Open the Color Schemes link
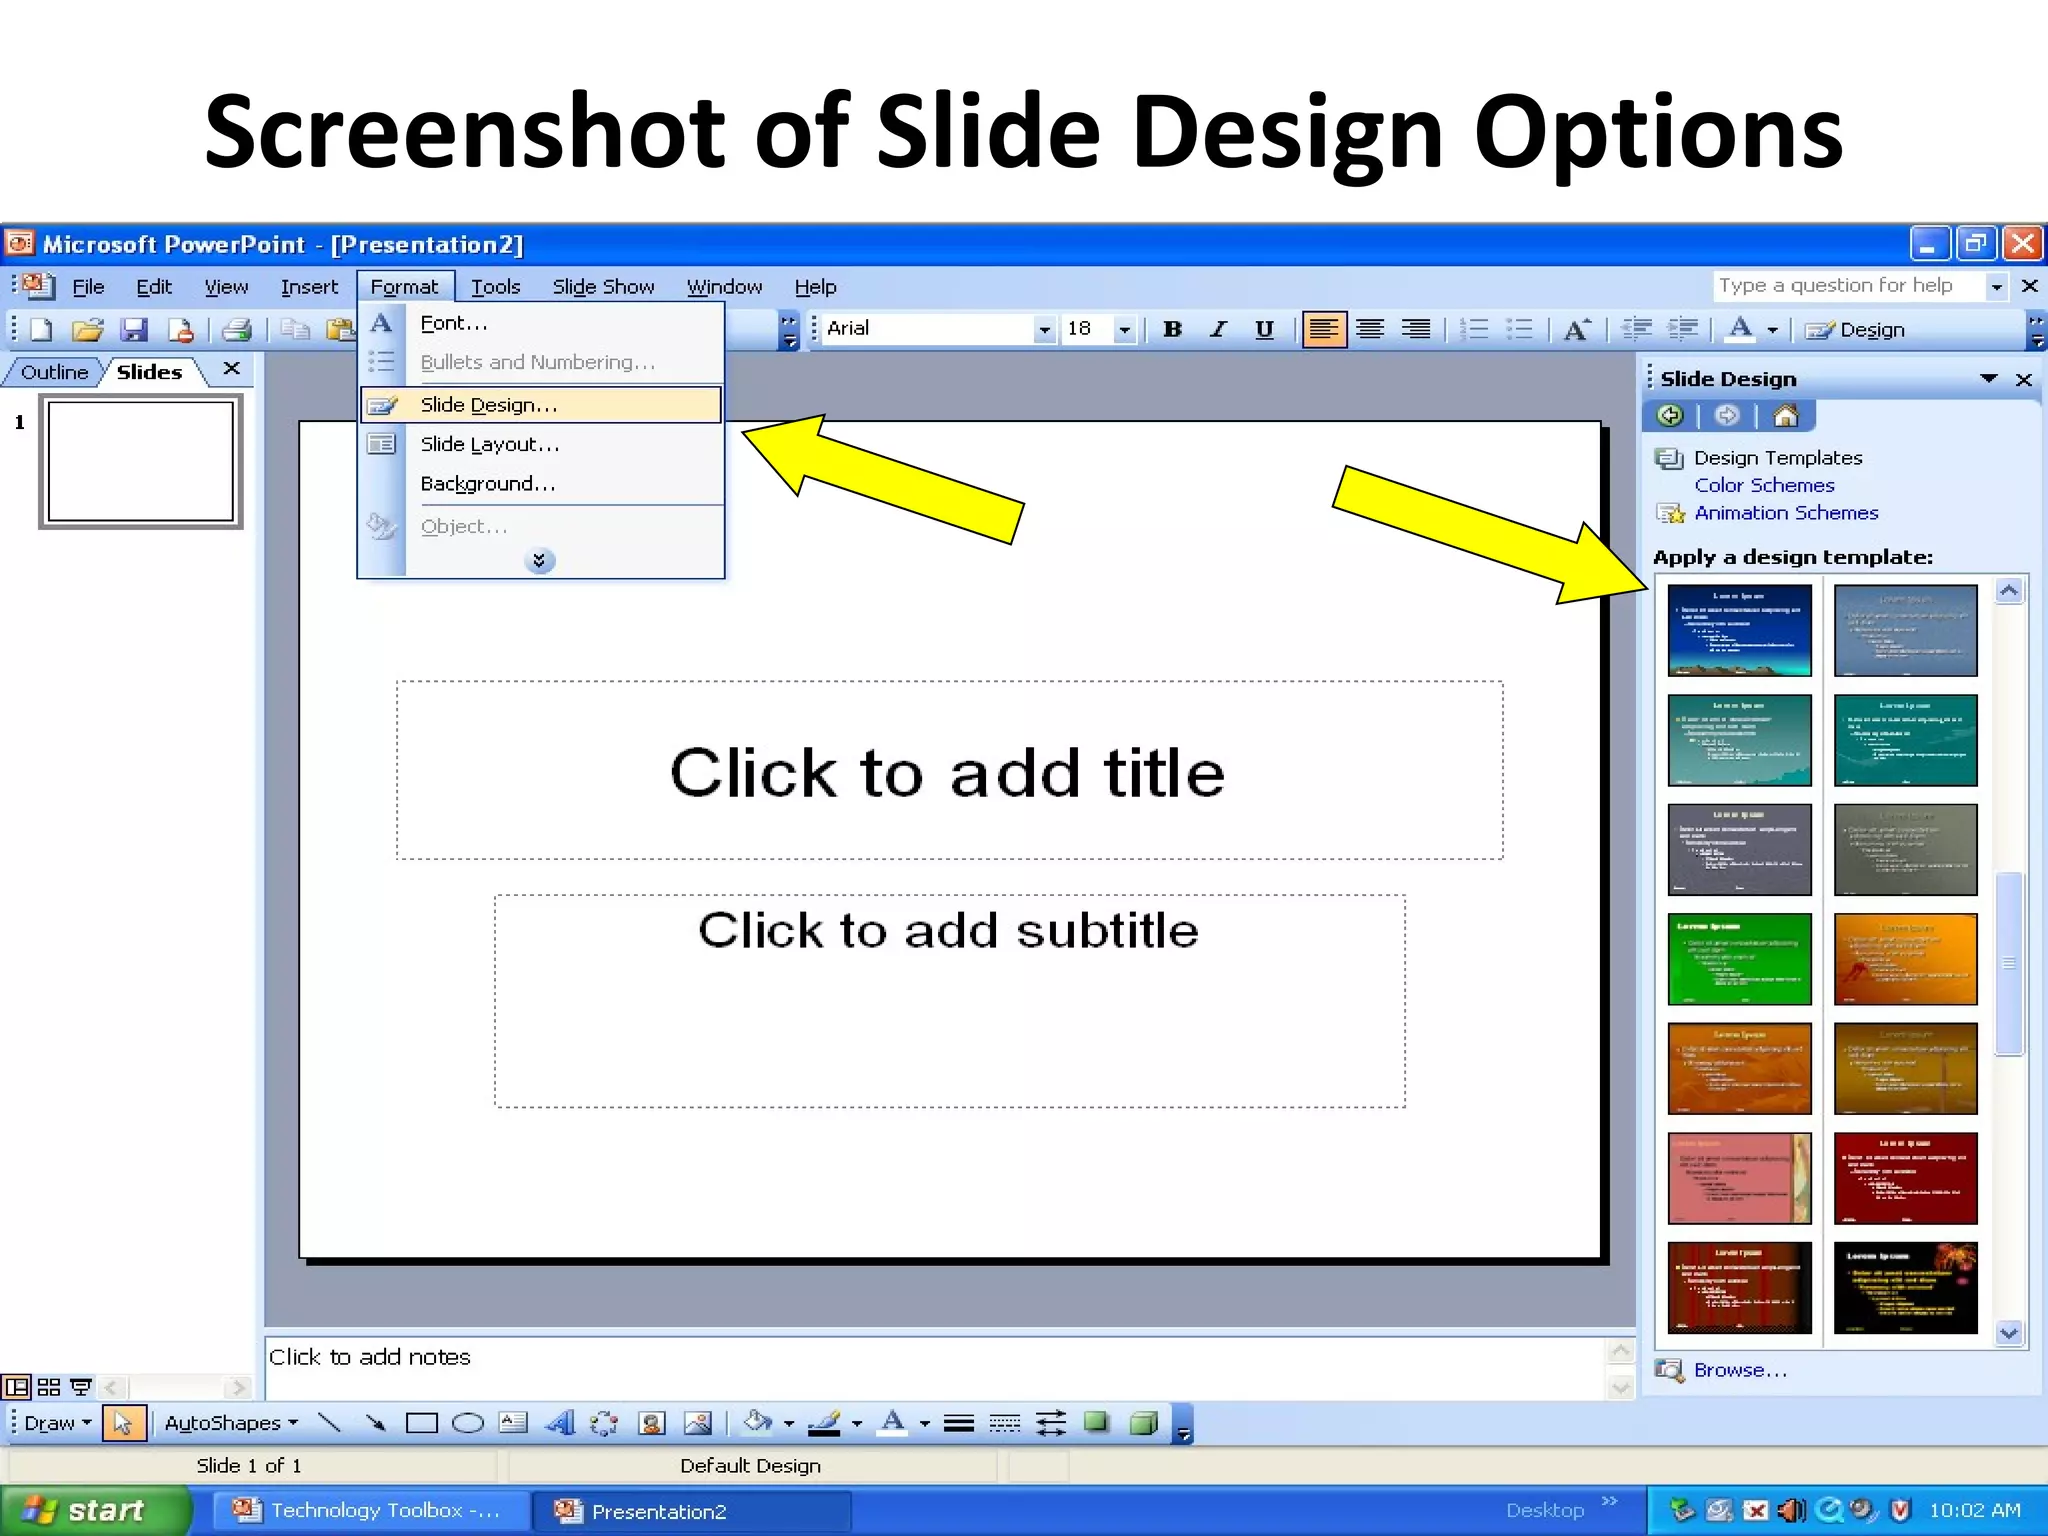Image resolution: width=2048 pixels, height=1536 pixels. coord(1764,485)
